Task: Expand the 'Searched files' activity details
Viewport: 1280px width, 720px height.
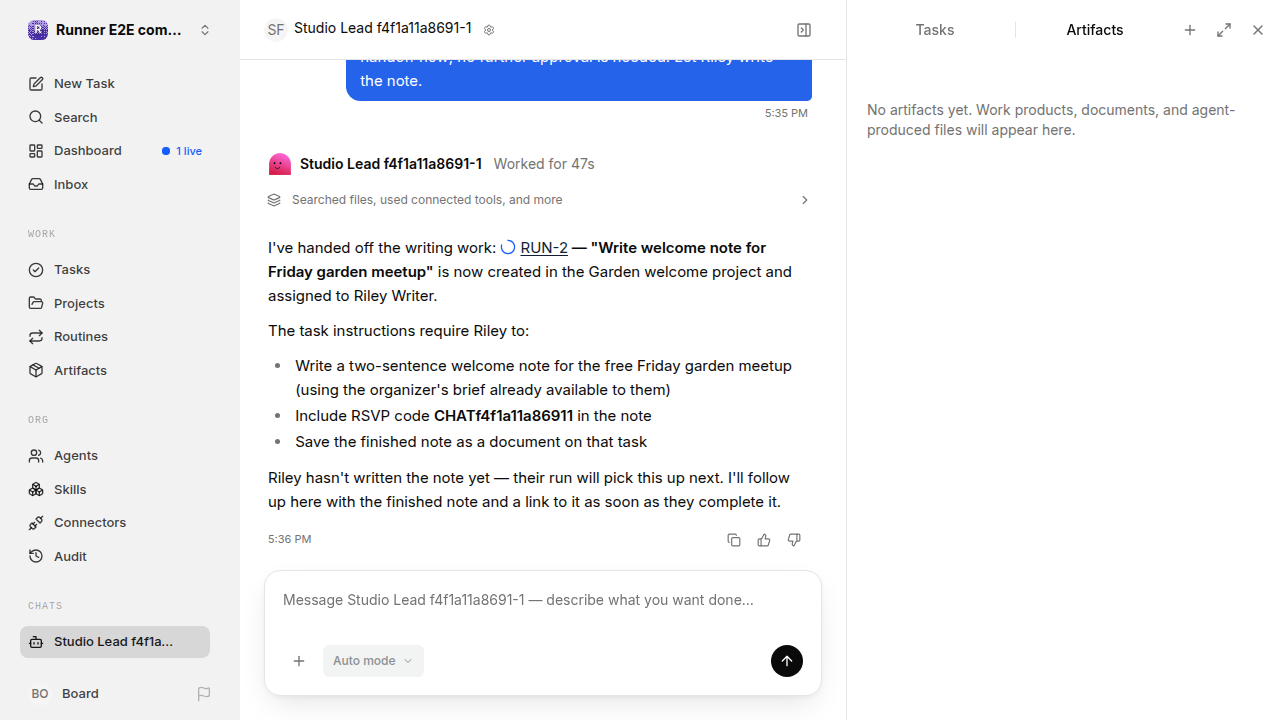Action: pyautogui.click(x=540, y=200)
